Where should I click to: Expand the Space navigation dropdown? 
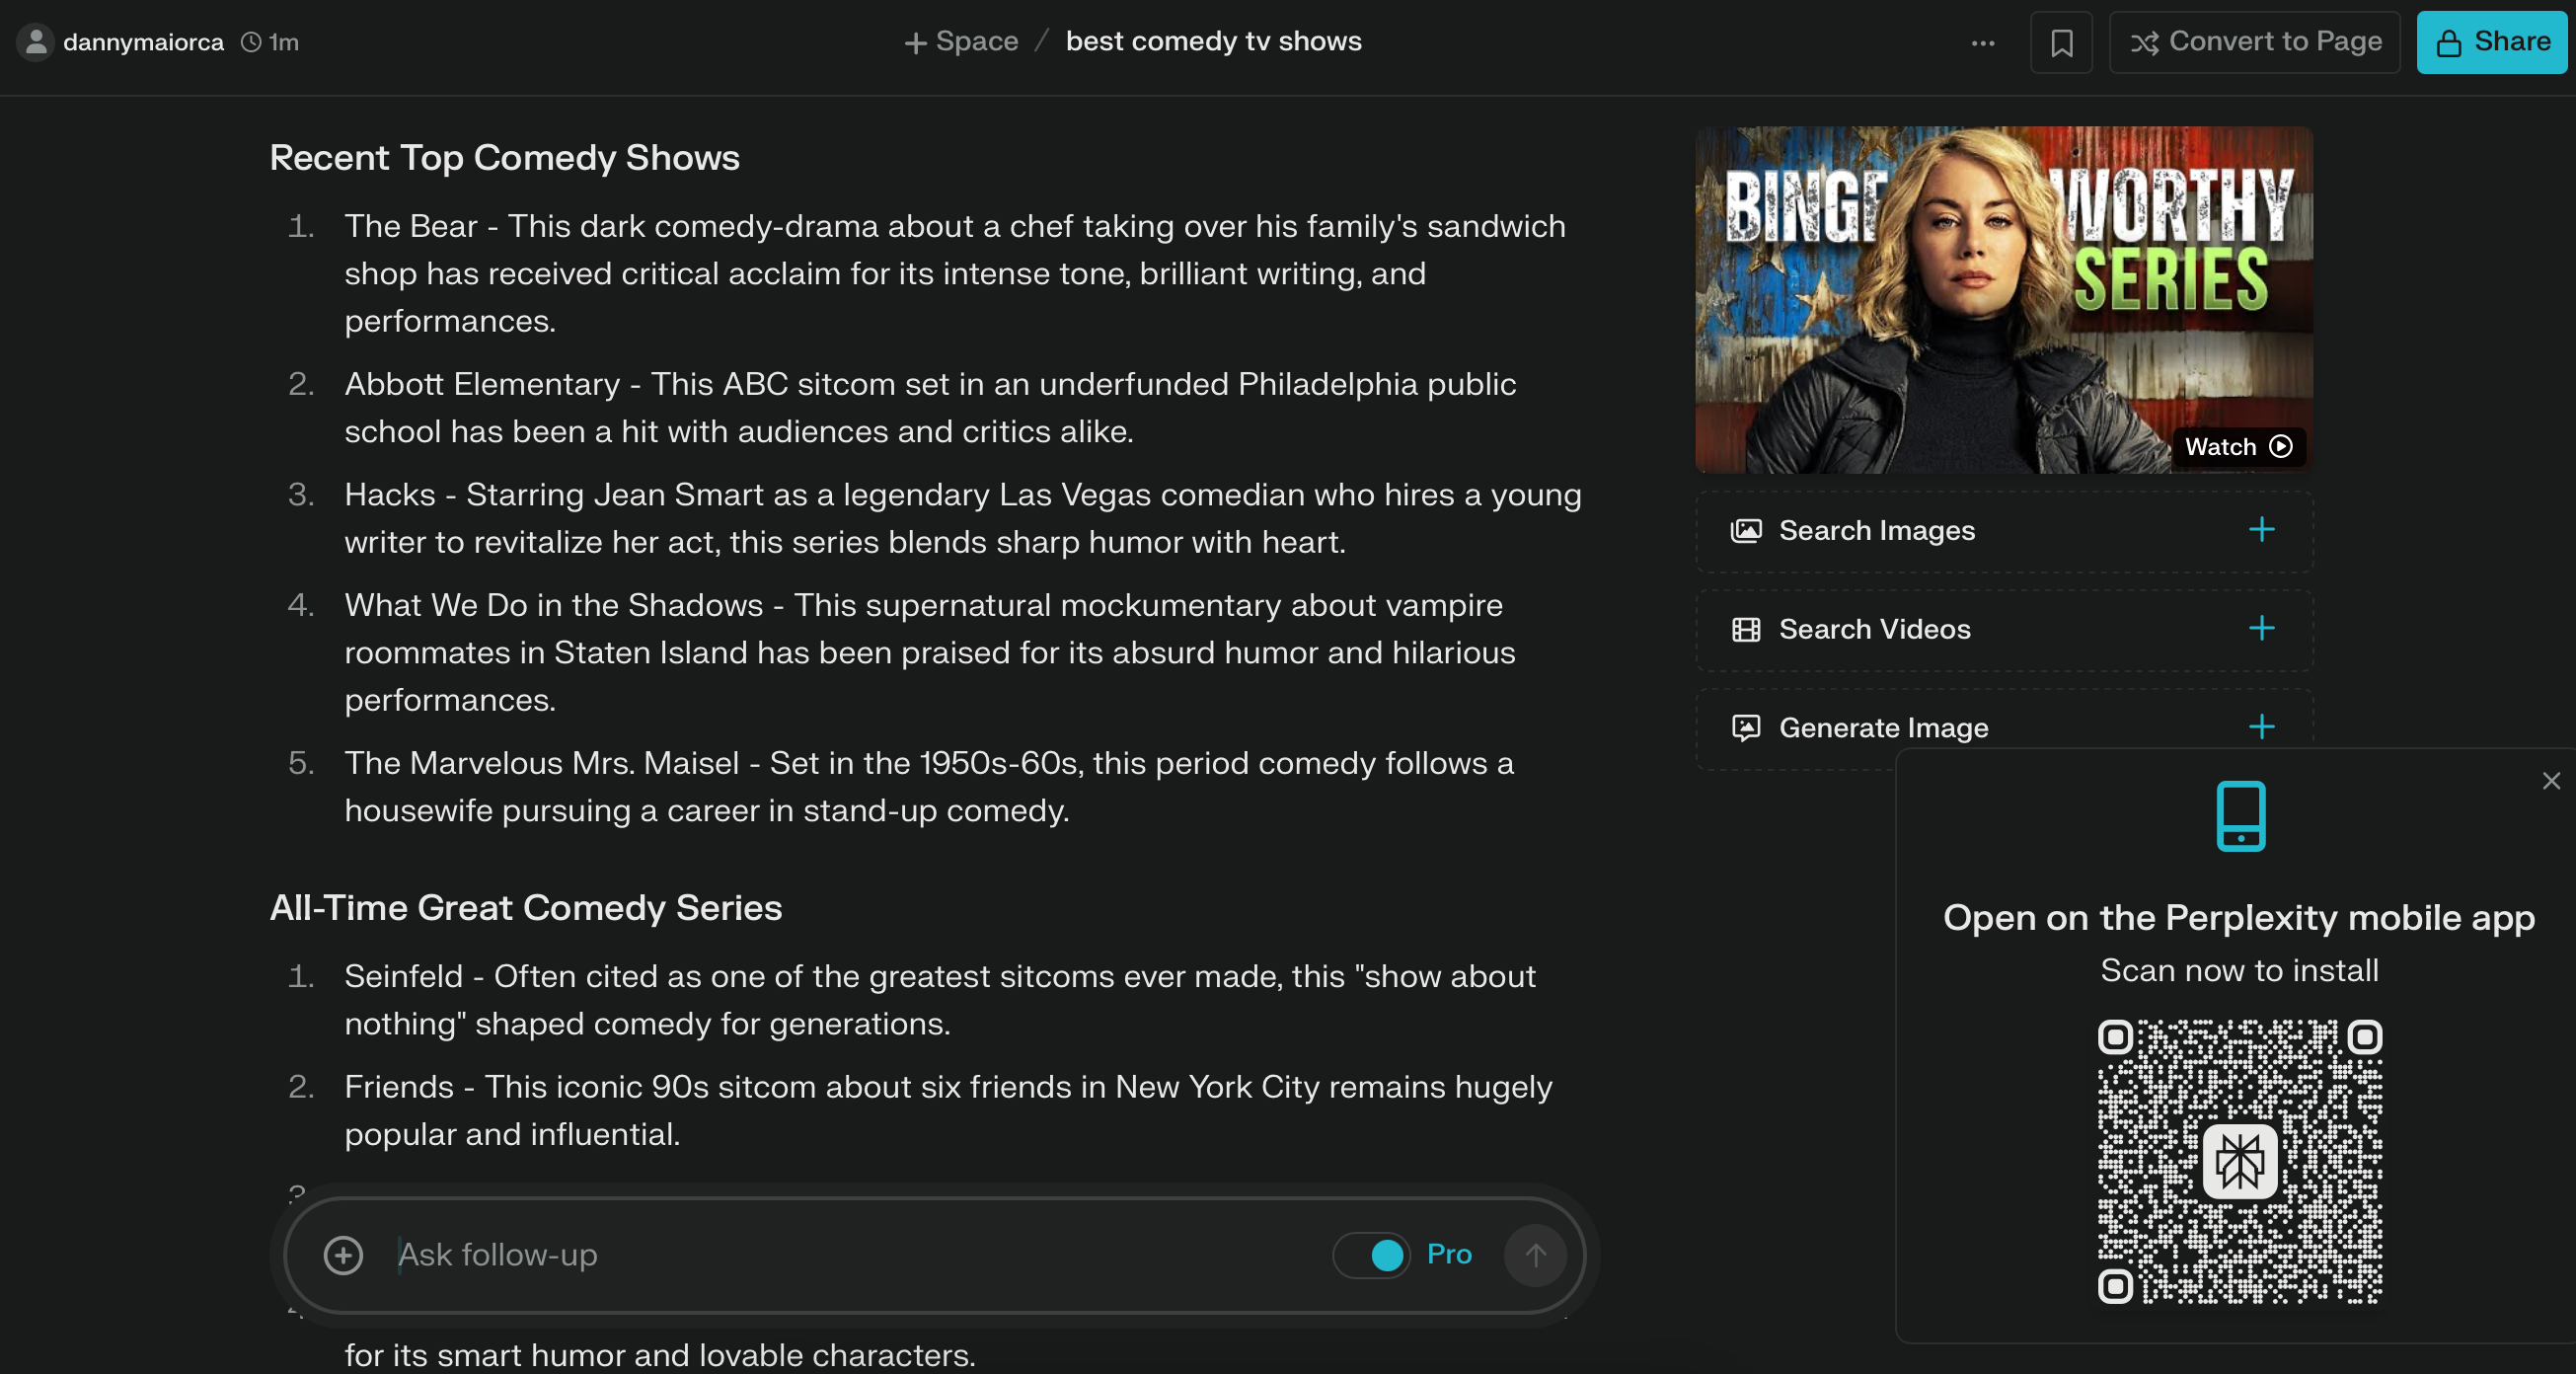(957, 40)
